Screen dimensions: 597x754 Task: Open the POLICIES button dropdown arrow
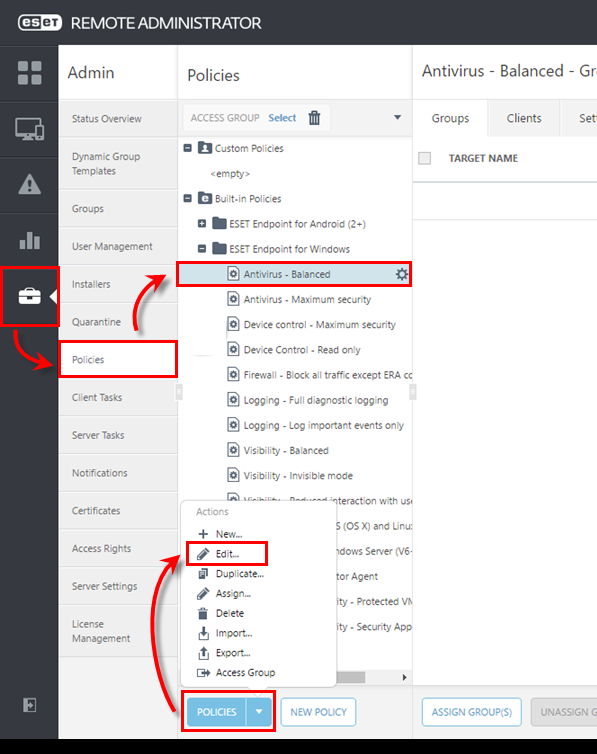pyautogui.click(x=259, y=712)
